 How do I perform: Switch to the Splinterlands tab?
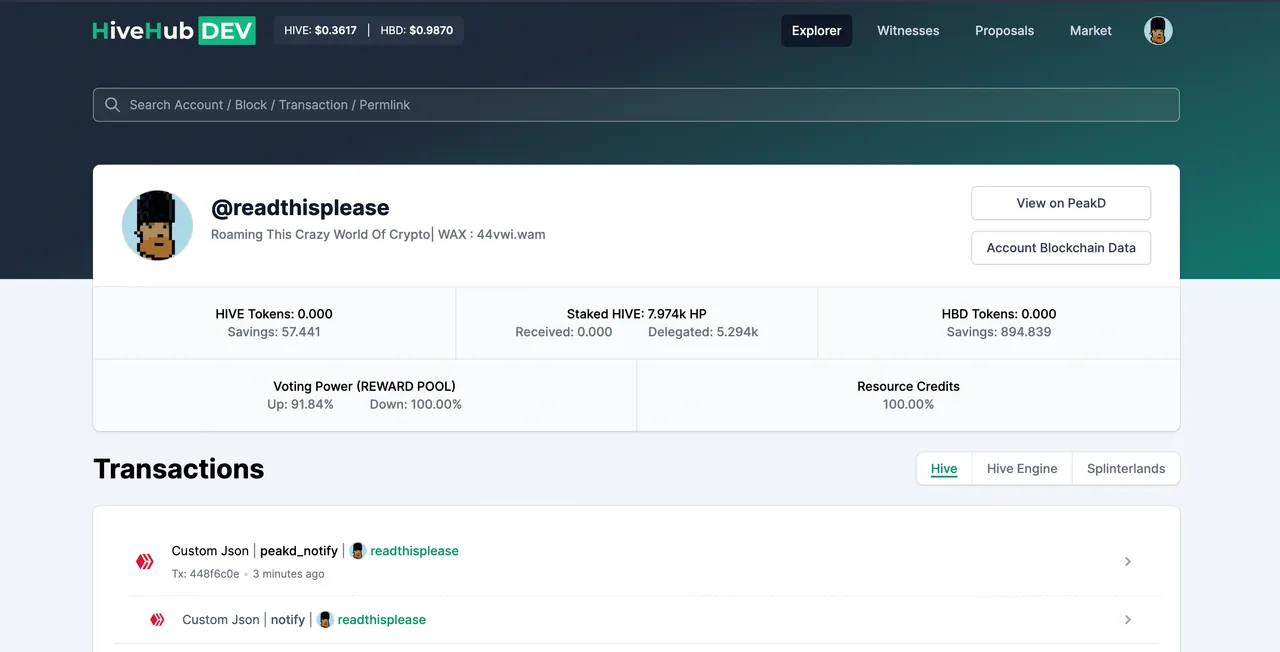click(x=1126, y=469)
